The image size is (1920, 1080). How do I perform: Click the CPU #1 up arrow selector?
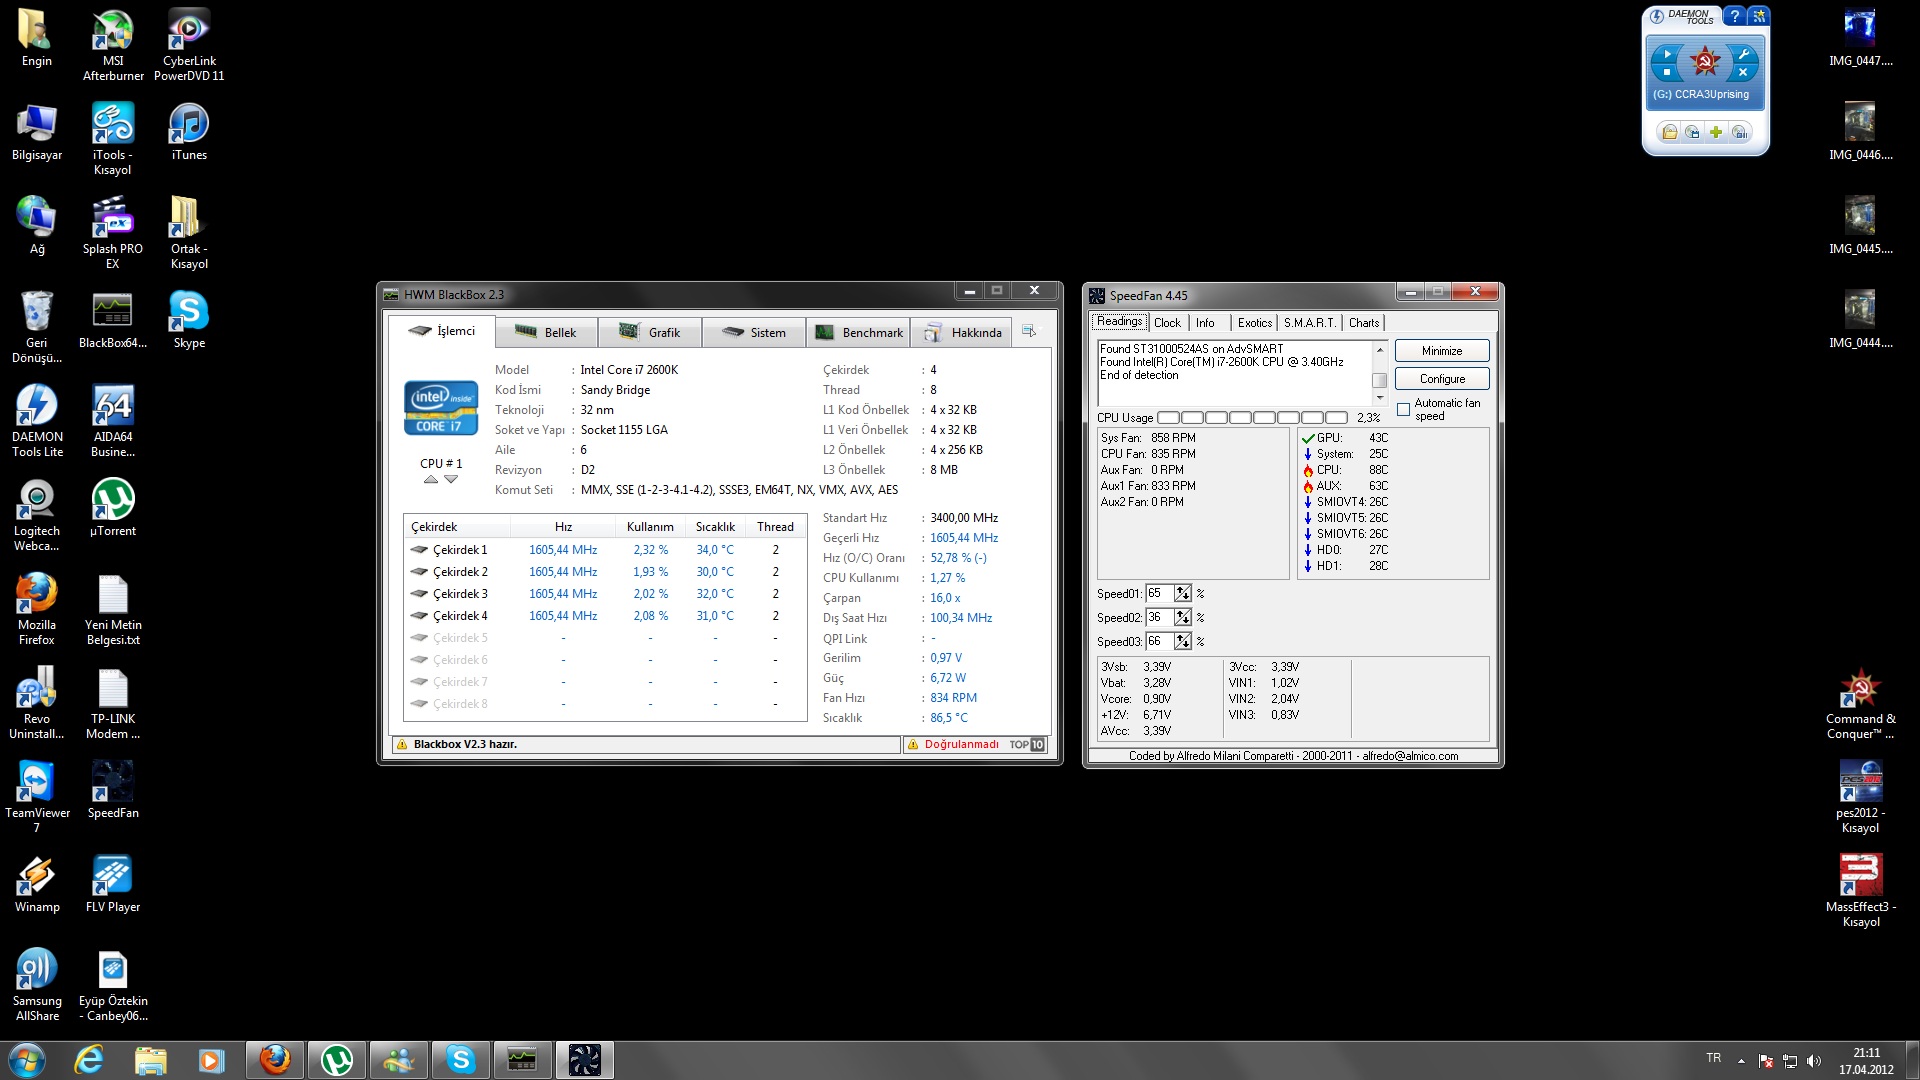(x=431, y=480)
